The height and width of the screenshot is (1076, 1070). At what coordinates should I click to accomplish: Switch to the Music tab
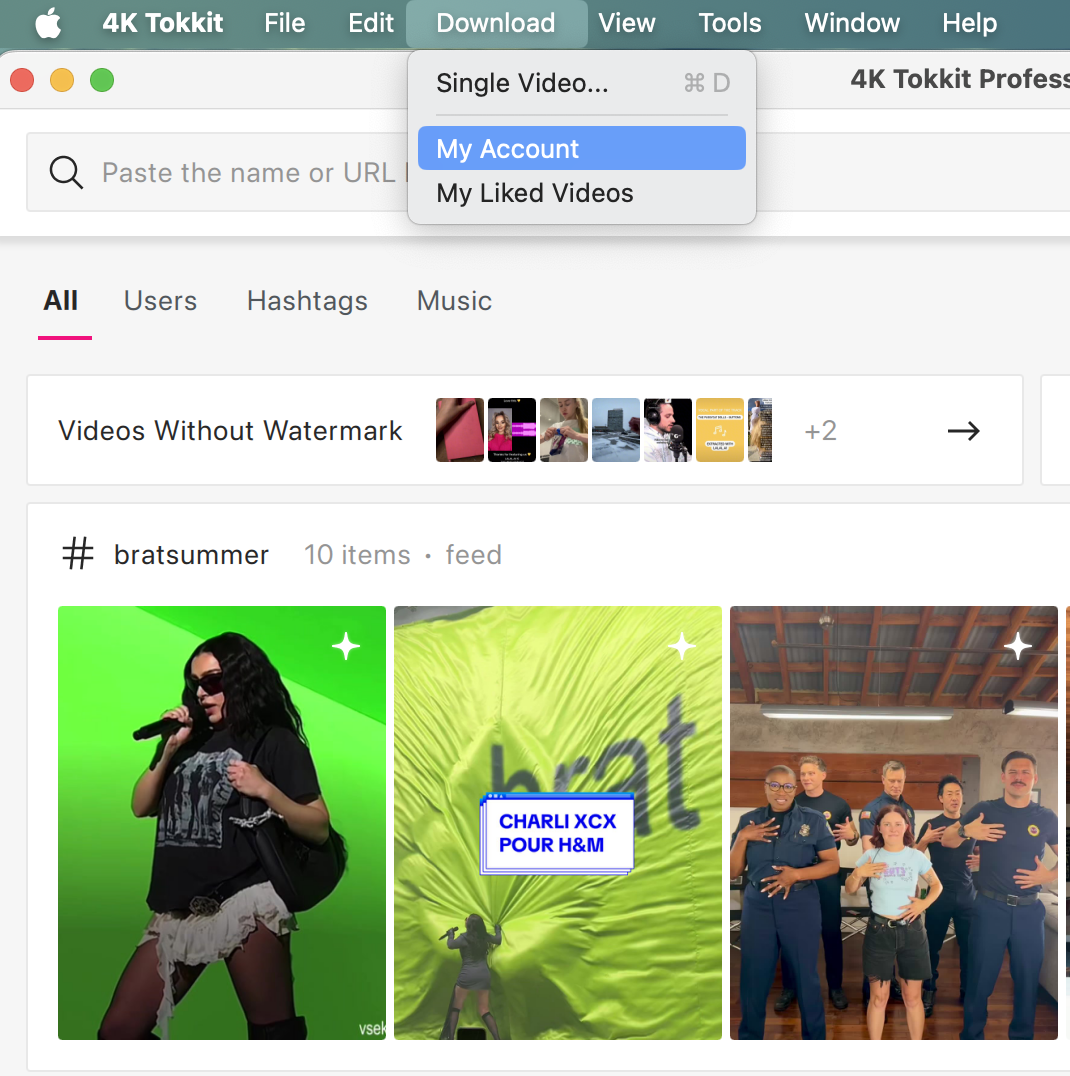[454, 301]
